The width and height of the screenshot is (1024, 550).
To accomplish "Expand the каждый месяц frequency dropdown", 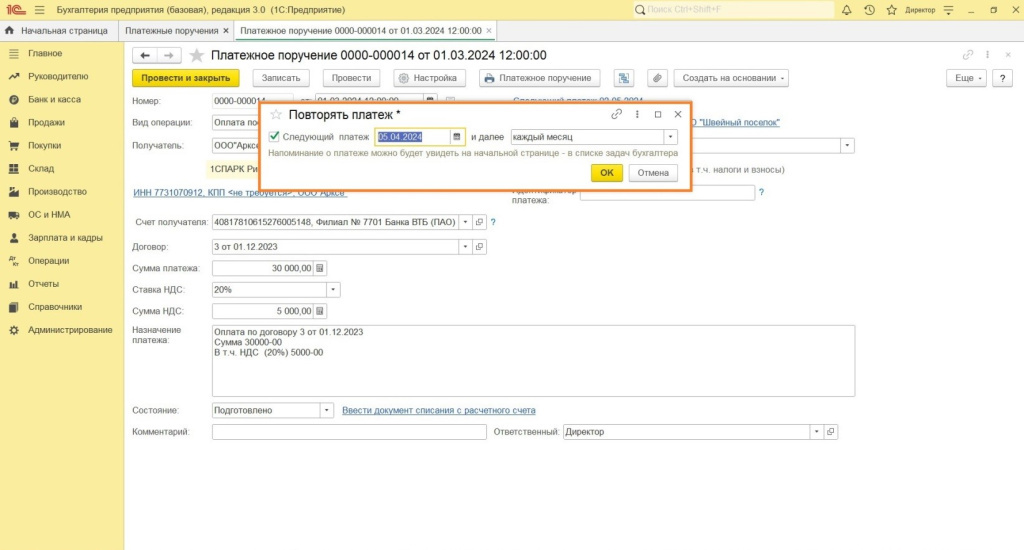I will point(670,137).
